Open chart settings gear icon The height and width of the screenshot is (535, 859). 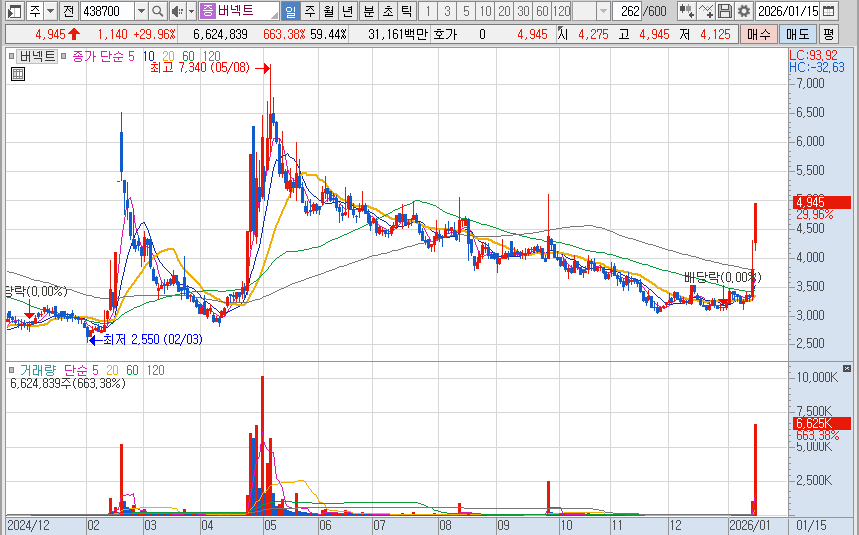click(x=743, y=10)
